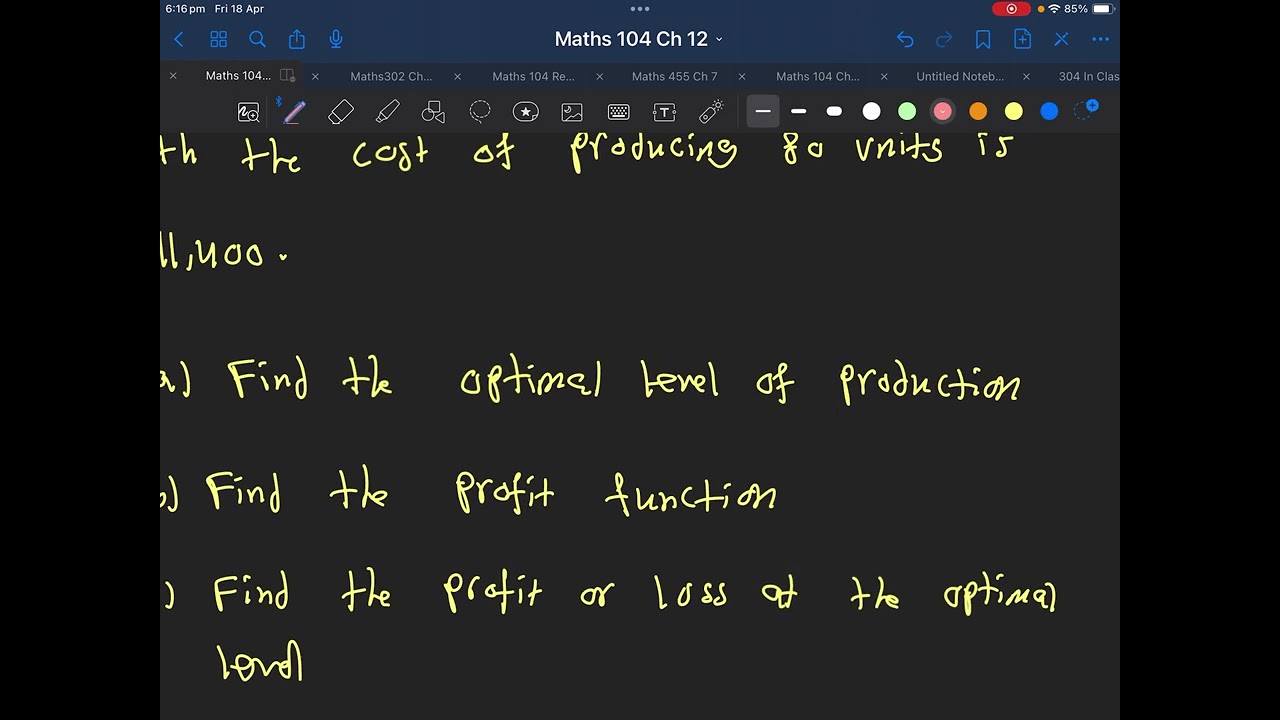Tap the multitasking three dots at top
Screen dimensions: 1280x720
(x=640, y=9)
